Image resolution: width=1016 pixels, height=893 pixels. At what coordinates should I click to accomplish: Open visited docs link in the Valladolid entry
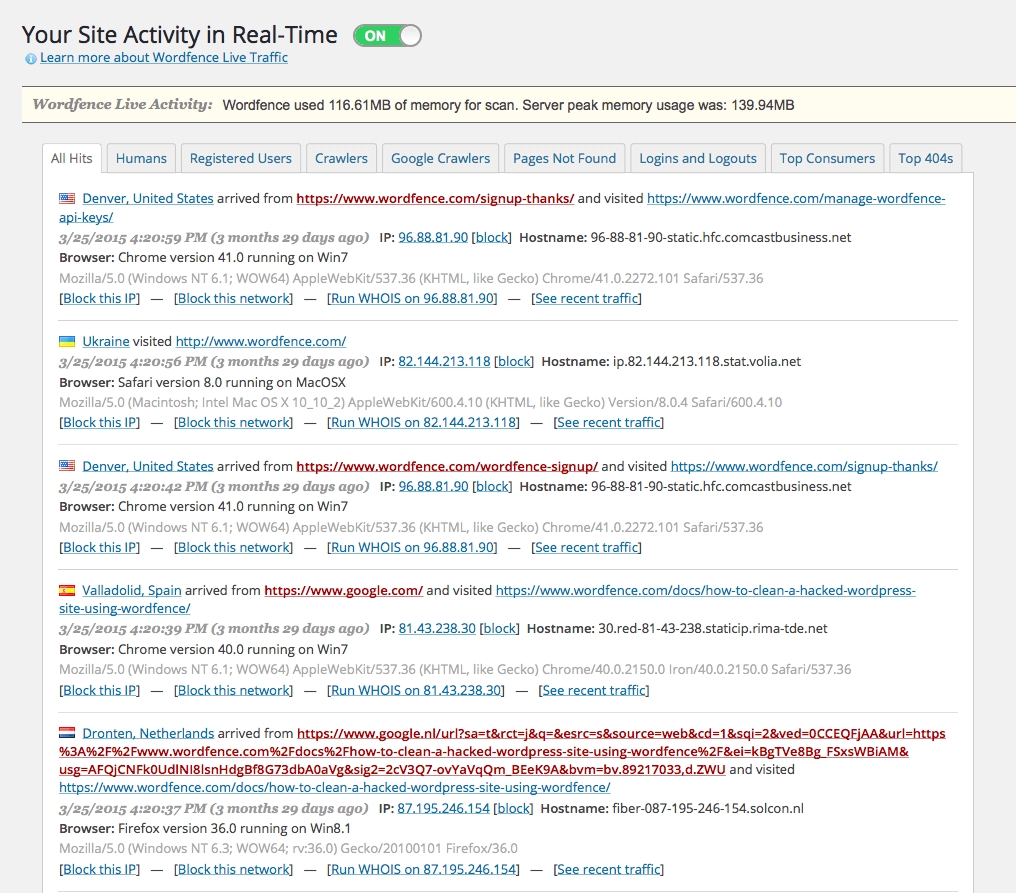(705, 590)
